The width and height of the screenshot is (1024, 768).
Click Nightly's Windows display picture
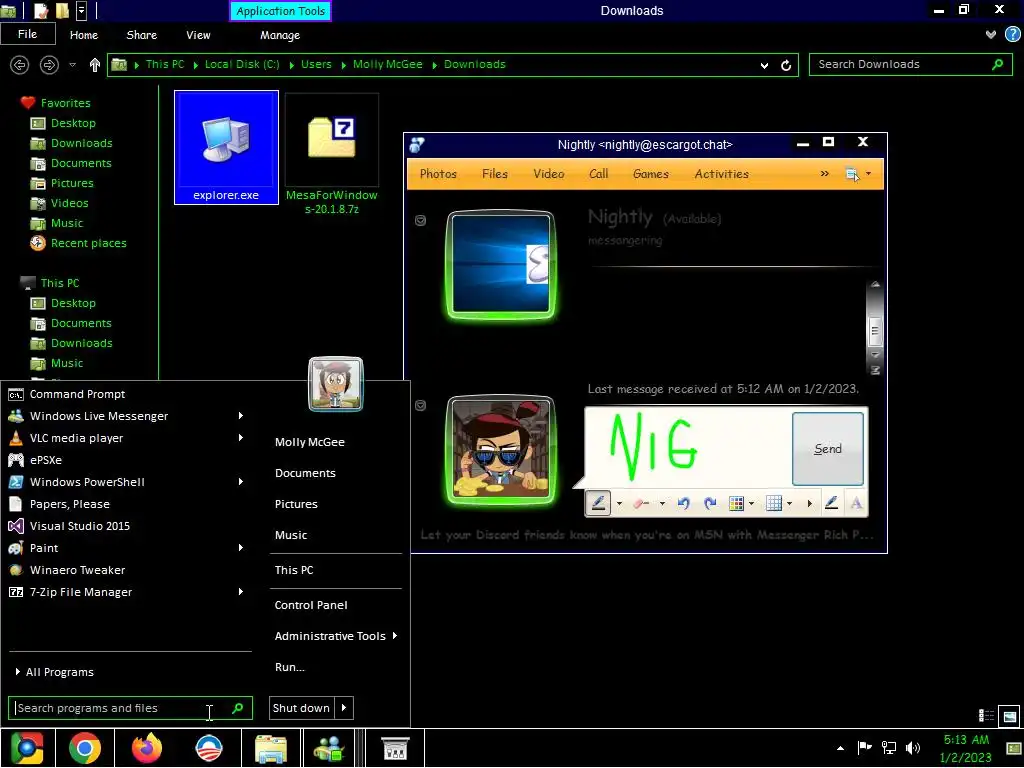[x=501, y=264]
